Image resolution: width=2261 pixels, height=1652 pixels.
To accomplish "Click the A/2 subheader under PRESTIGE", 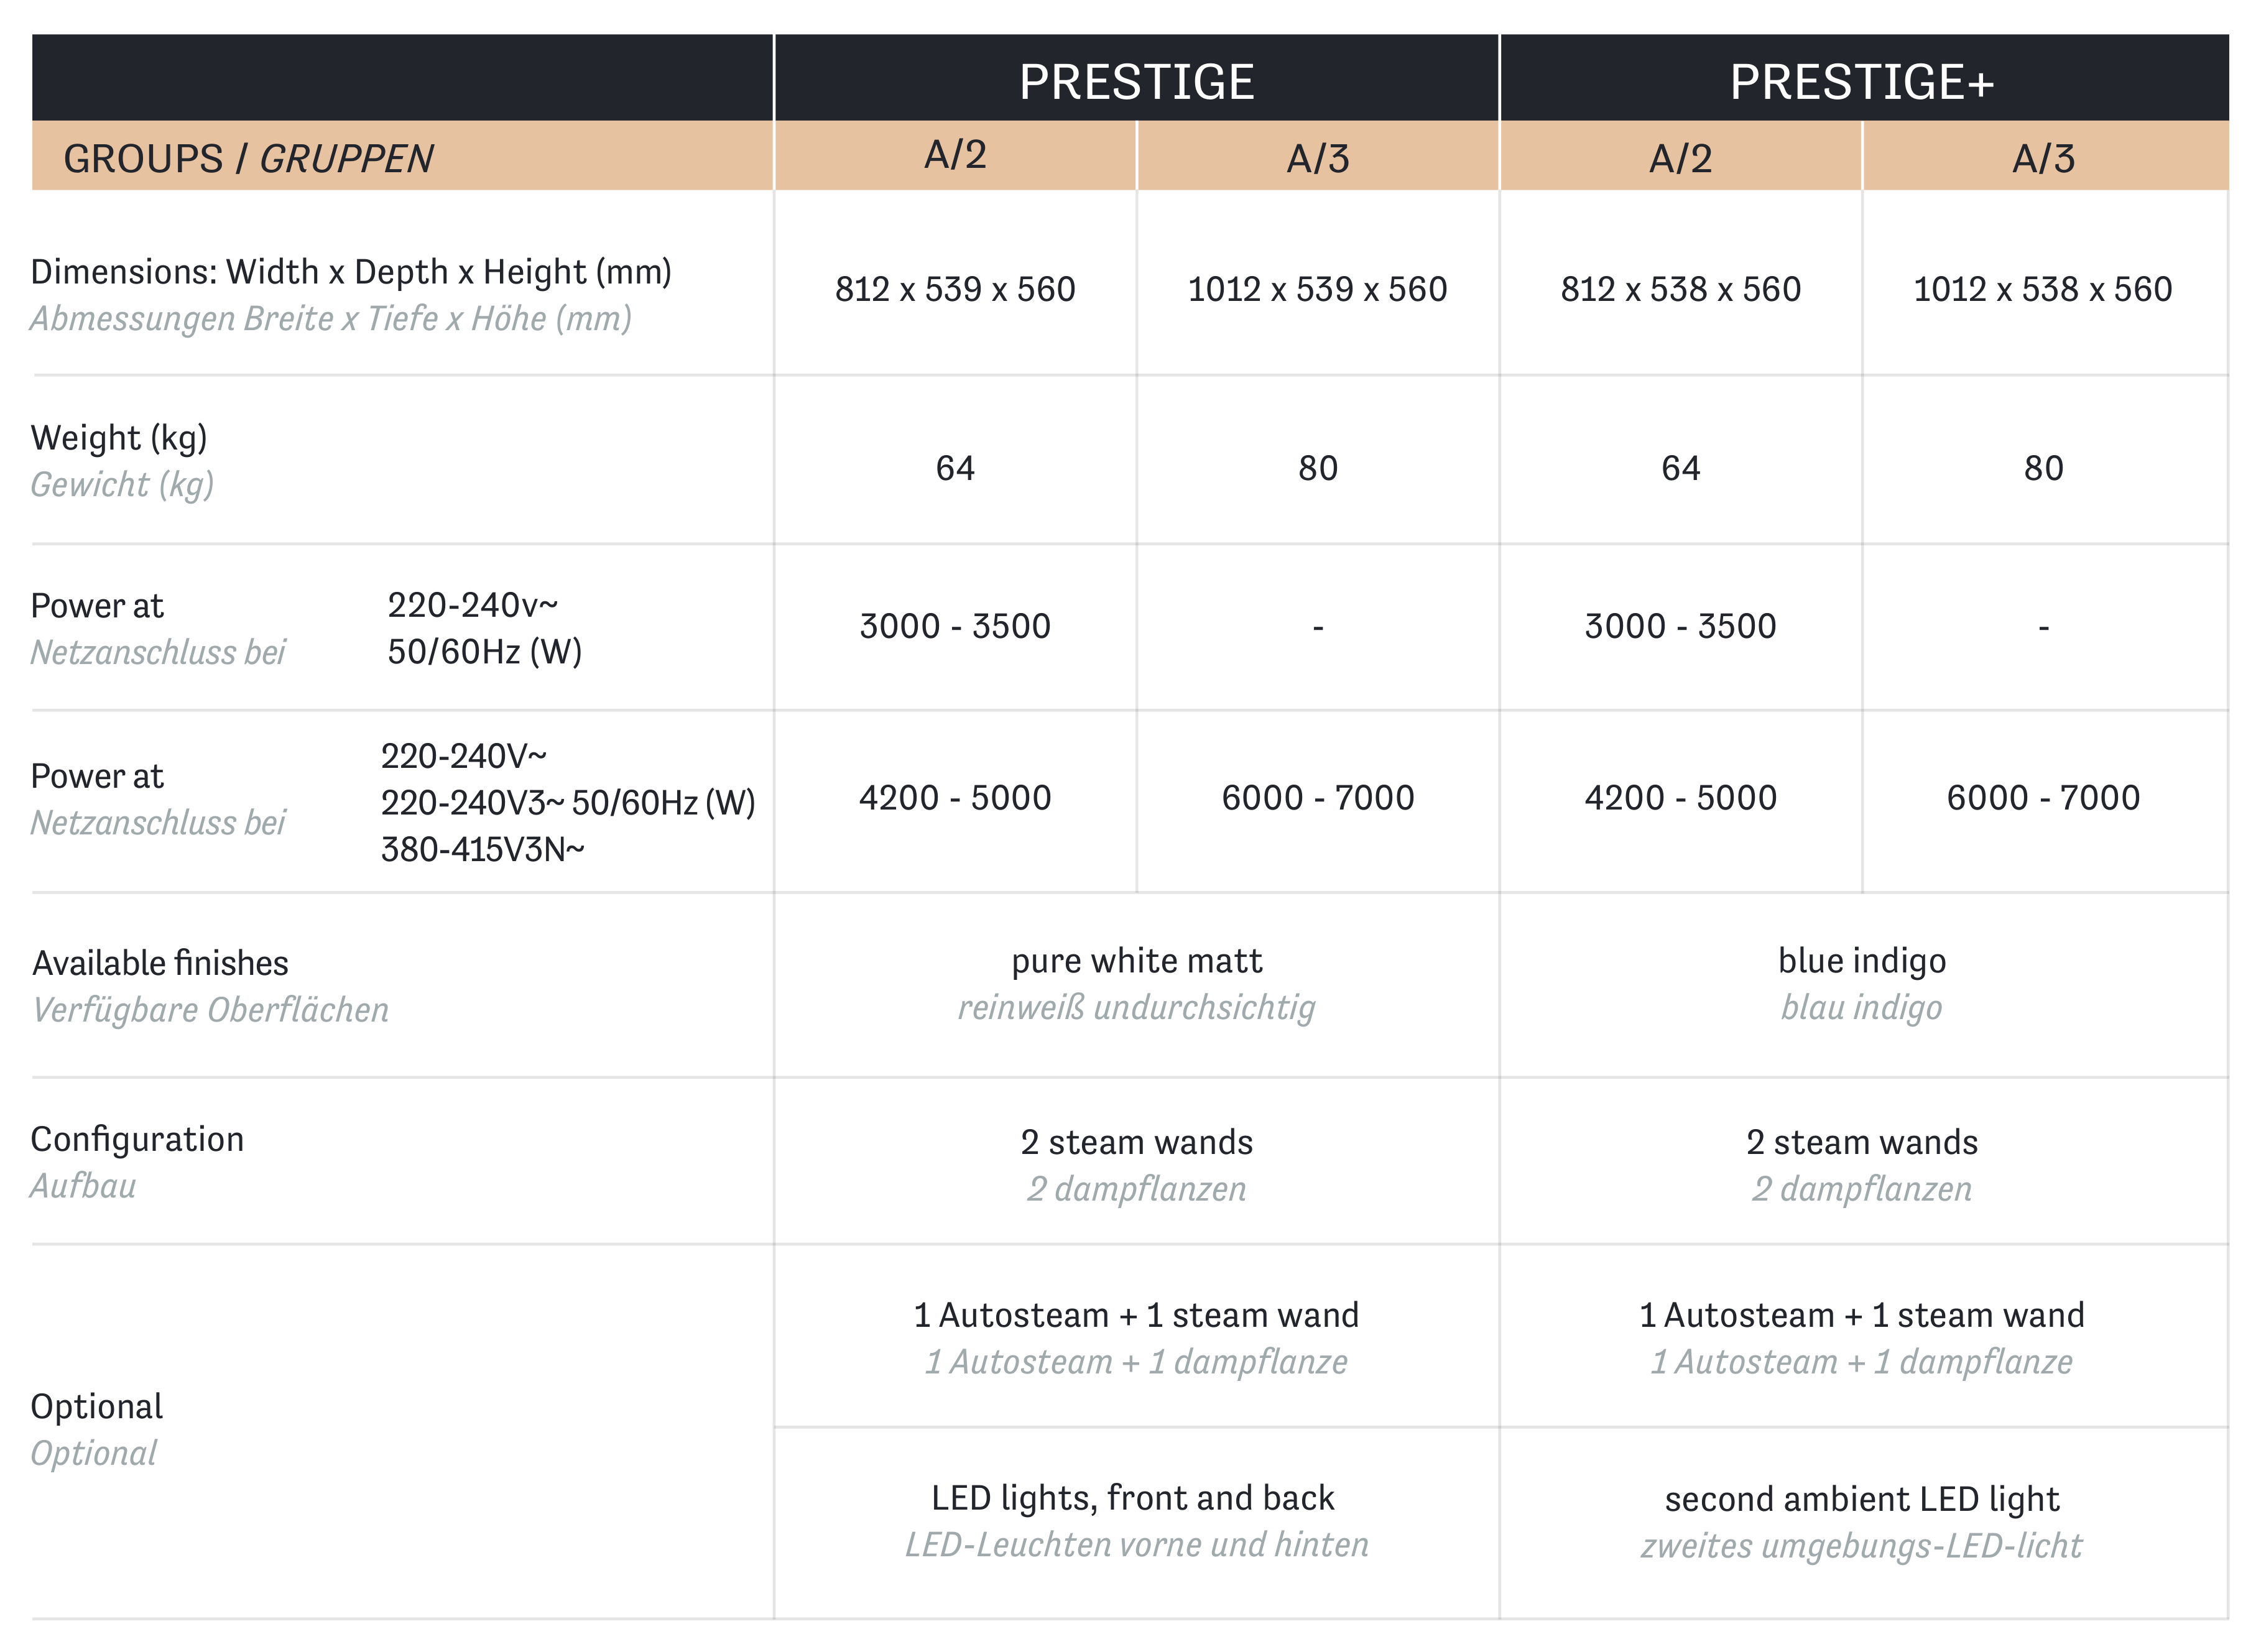I will pos(955,155).
